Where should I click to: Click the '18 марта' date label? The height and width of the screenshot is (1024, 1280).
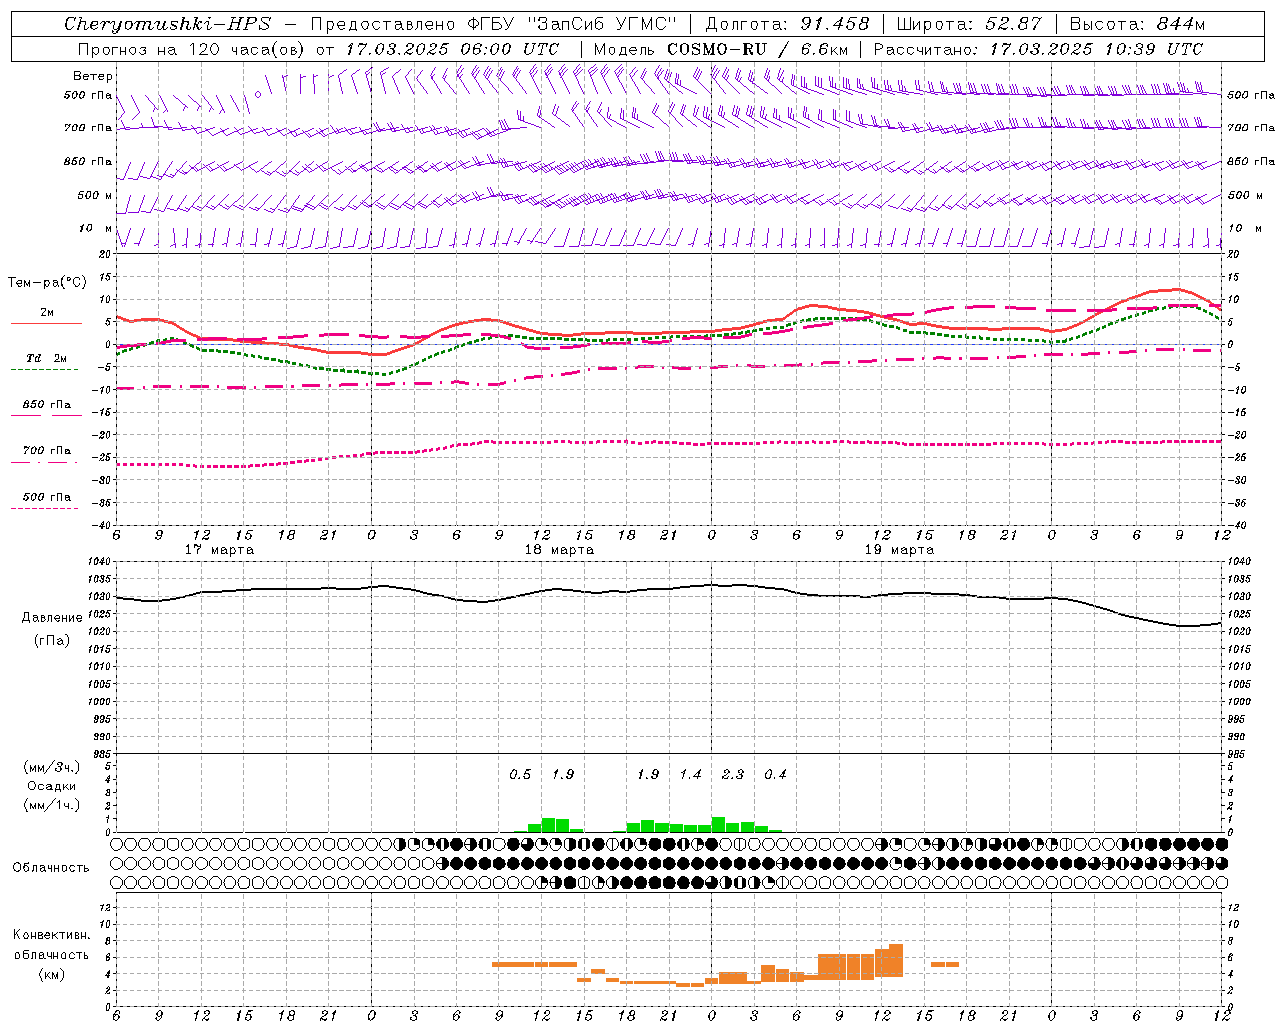click(559, 550)
